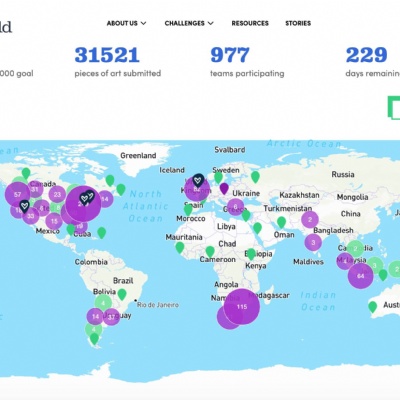Select the 57 cluster on western Canada
Screen dimensions: 400x400
coord(18,195)
